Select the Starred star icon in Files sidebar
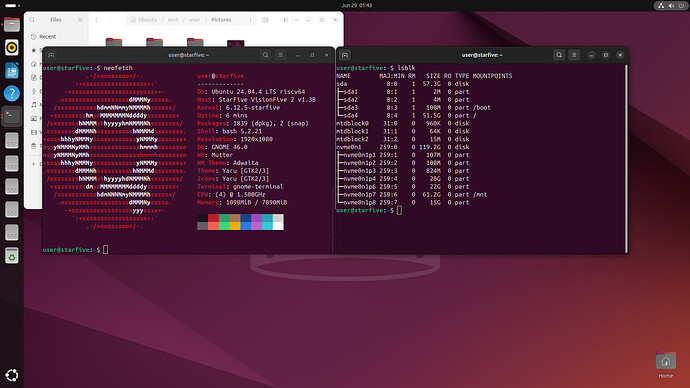690x388 pixels. (x=34, y=50)
